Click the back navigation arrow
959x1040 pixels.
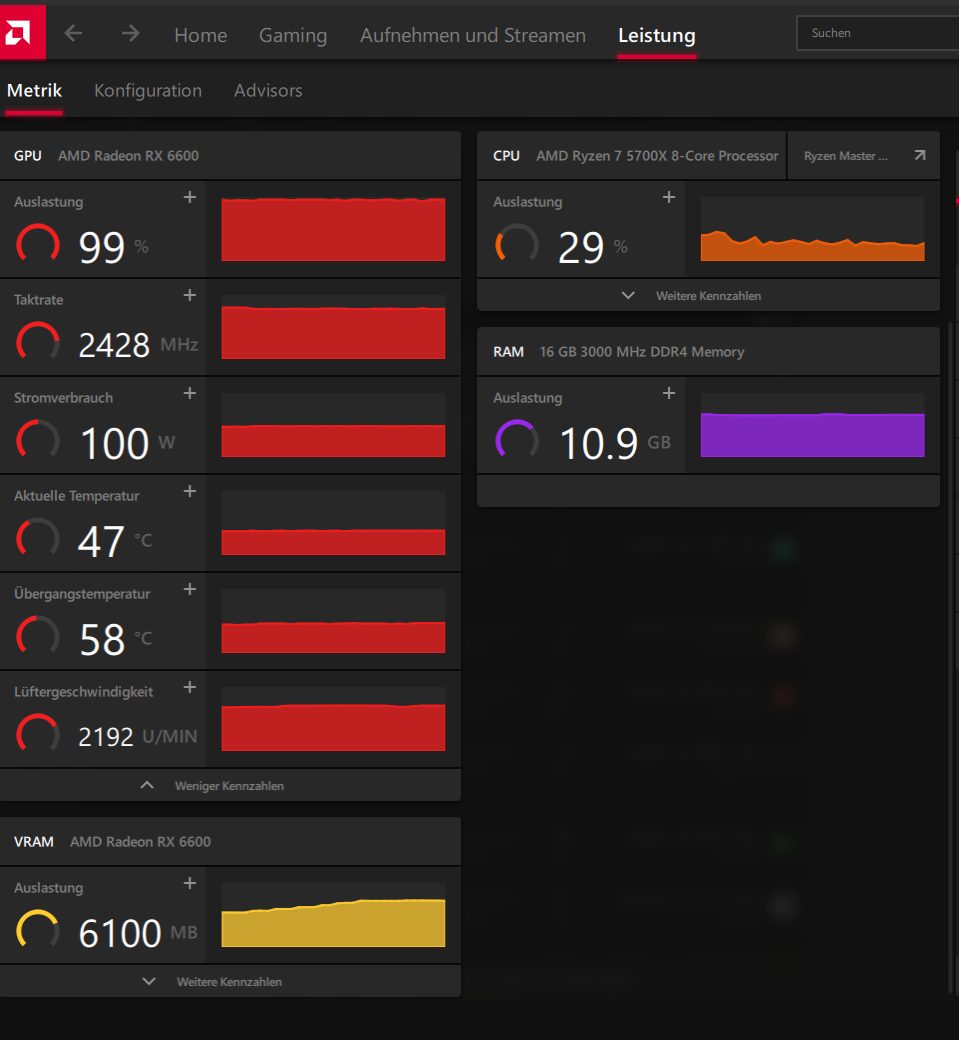click(x=72, y=33)
